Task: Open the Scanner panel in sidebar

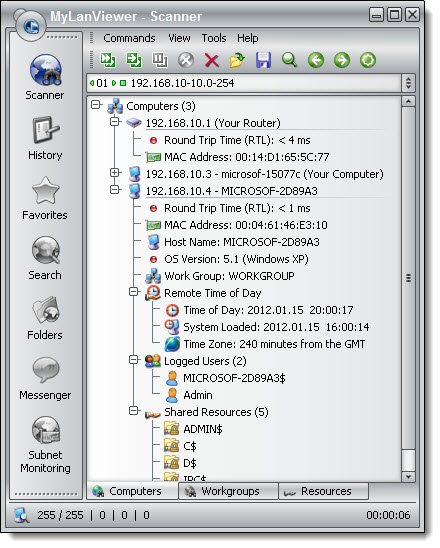Action: click(45, 77)
